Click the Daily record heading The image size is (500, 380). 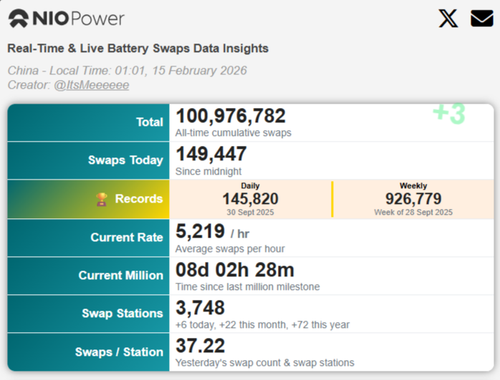(x=250, y=186)
